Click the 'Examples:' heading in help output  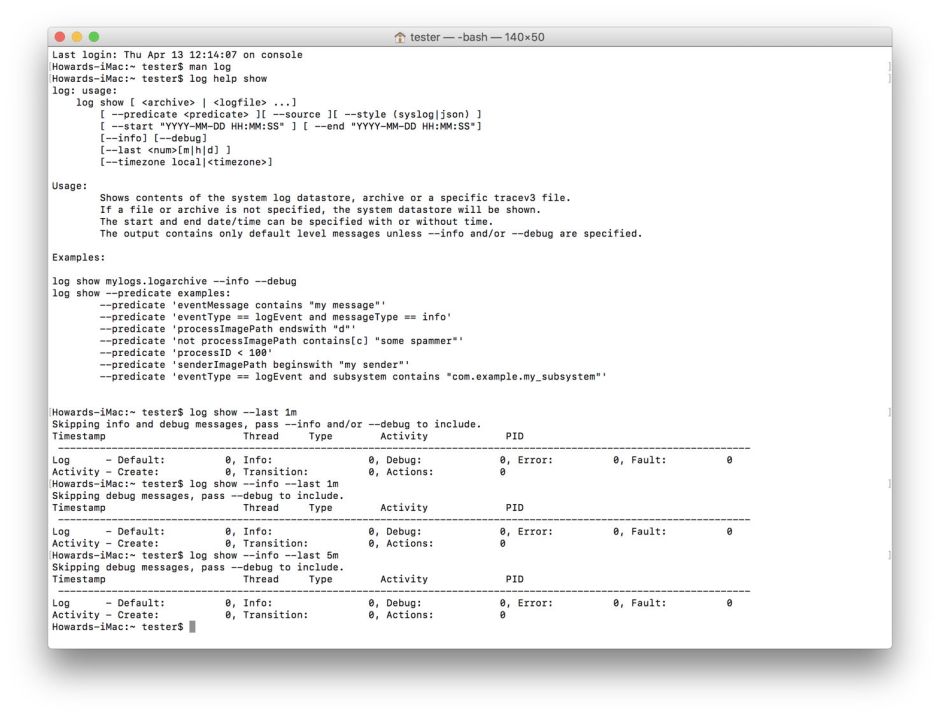tap(79, 257)
